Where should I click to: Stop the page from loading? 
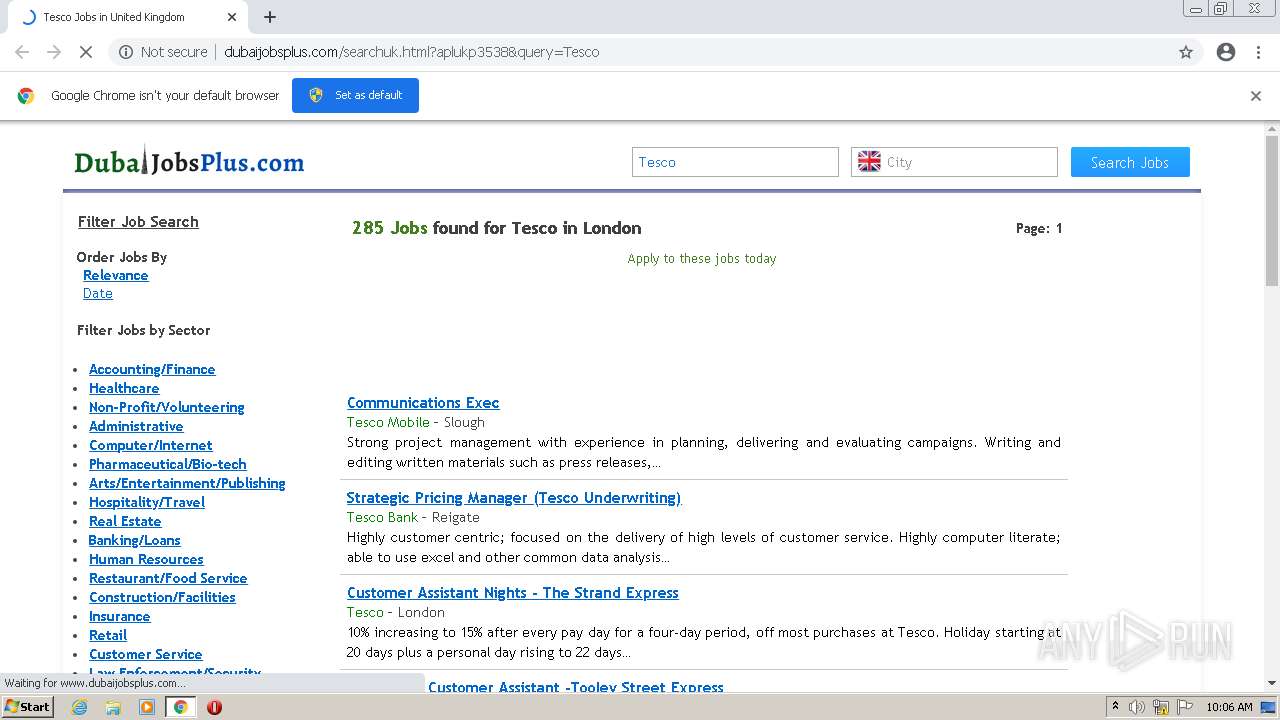click(x=86, y=52)
